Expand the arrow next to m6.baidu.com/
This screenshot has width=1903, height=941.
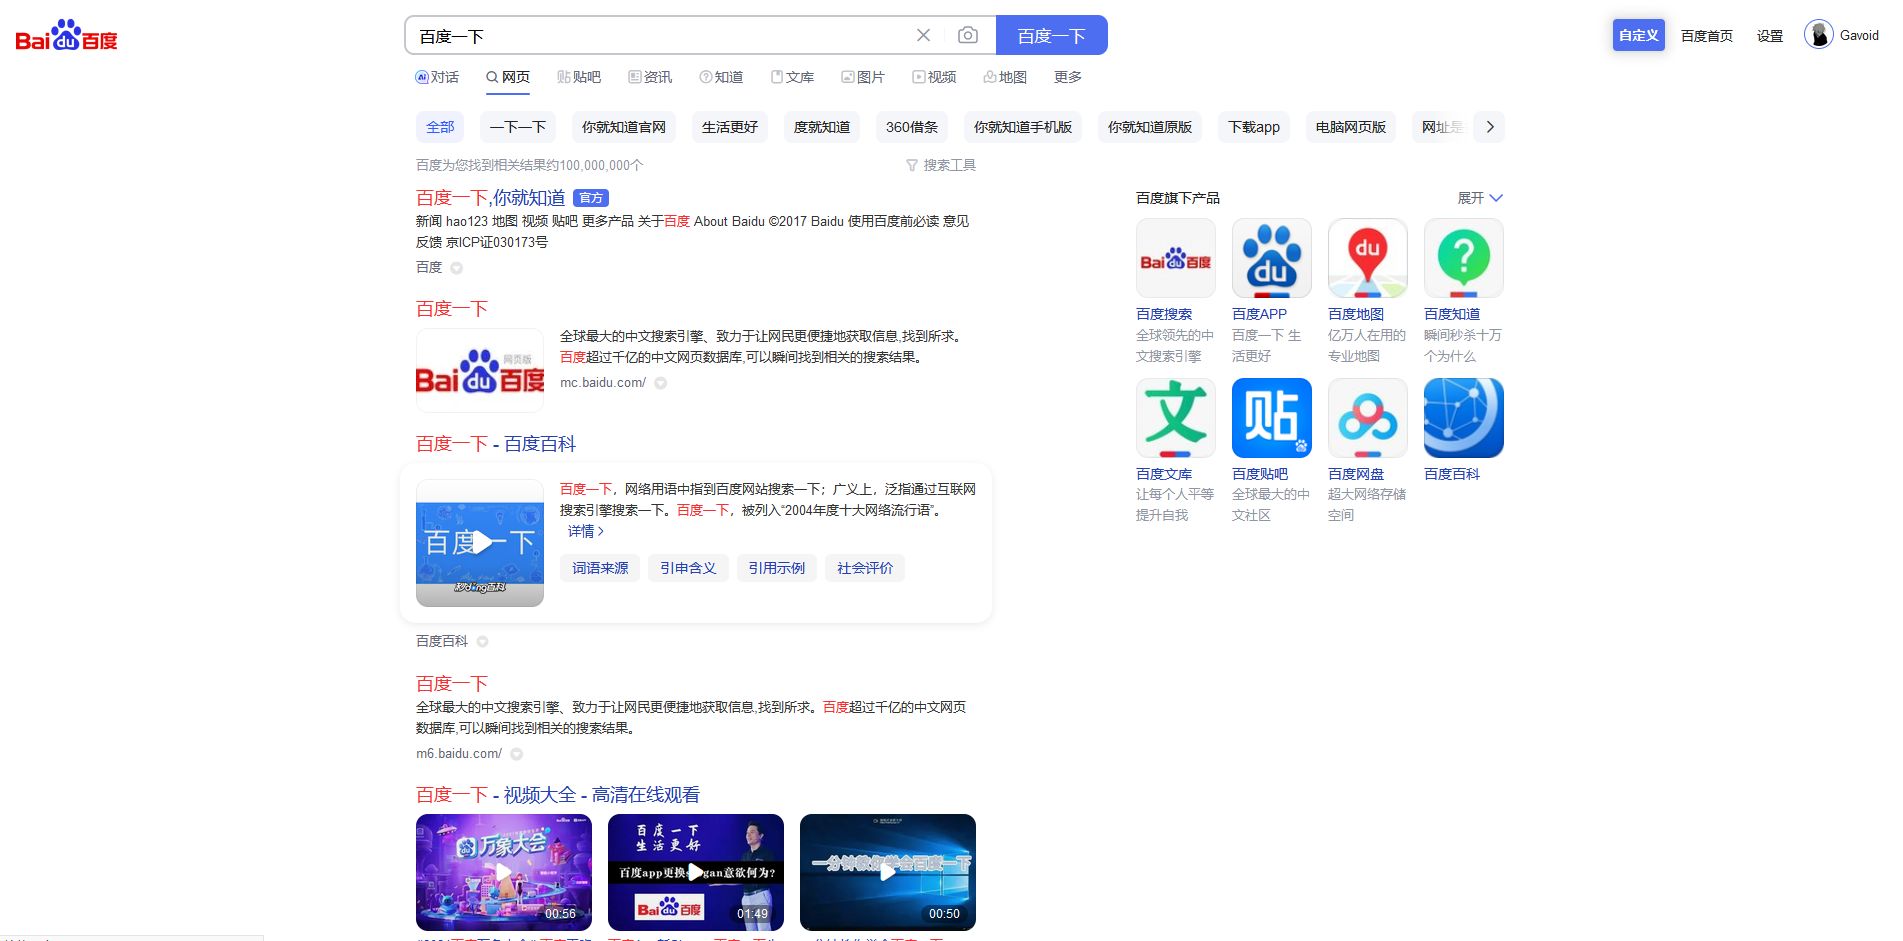(517, 754)
